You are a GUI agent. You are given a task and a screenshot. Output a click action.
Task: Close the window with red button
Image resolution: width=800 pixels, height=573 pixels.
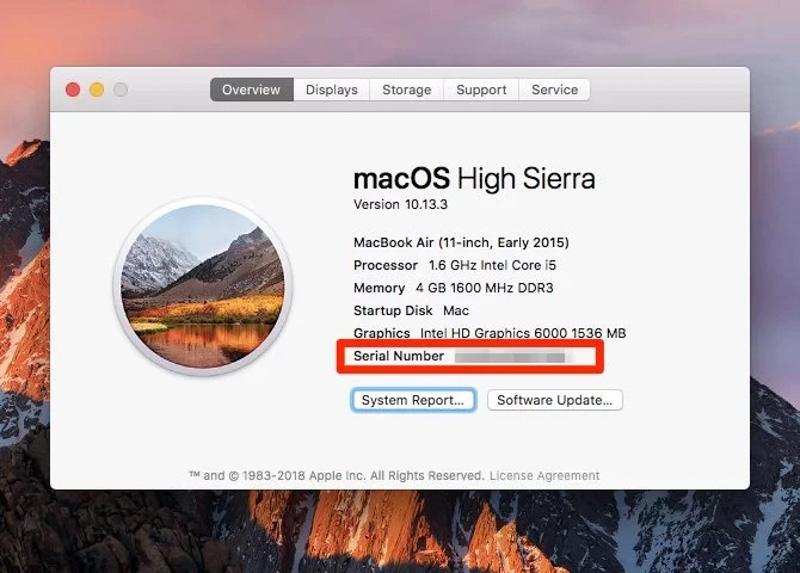[x=73, y=90]
